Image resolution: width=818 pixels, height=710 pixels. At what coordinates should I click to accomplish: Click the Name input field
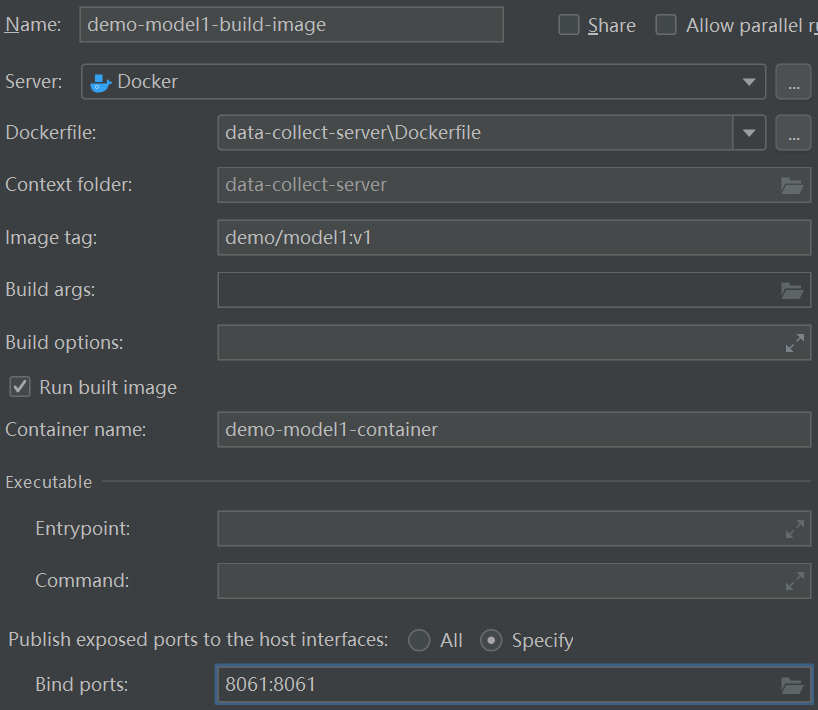pos(290,25)
